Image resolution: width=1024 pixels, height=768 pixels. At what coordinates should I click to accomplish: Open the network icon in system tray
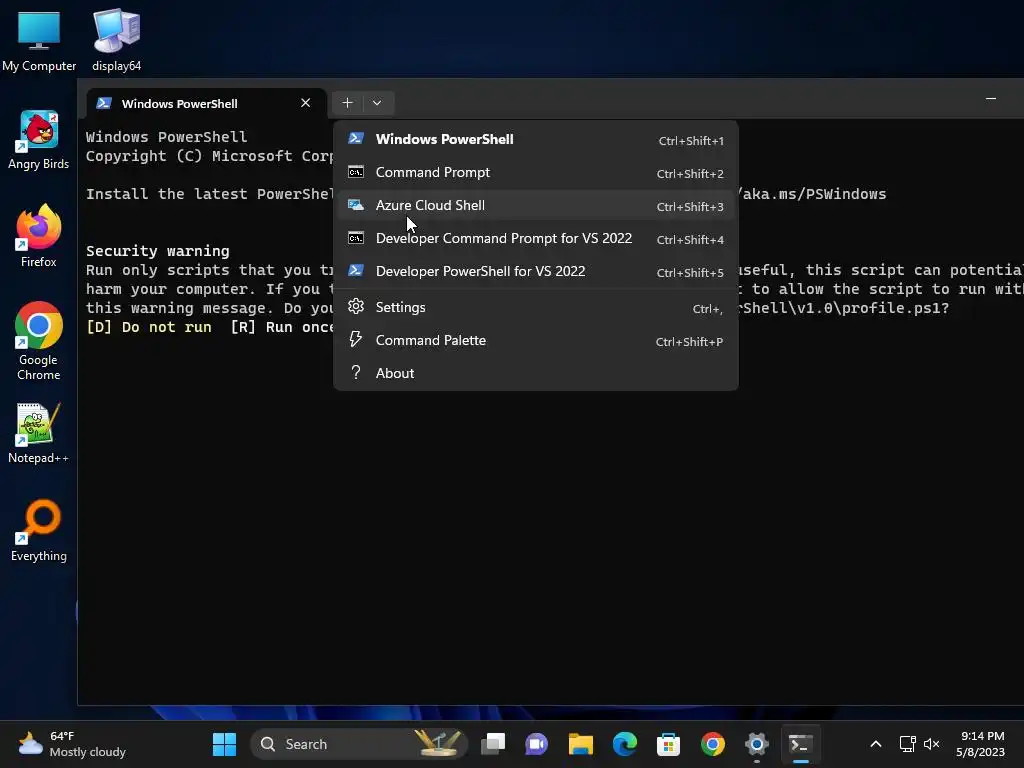click(908, 744)
